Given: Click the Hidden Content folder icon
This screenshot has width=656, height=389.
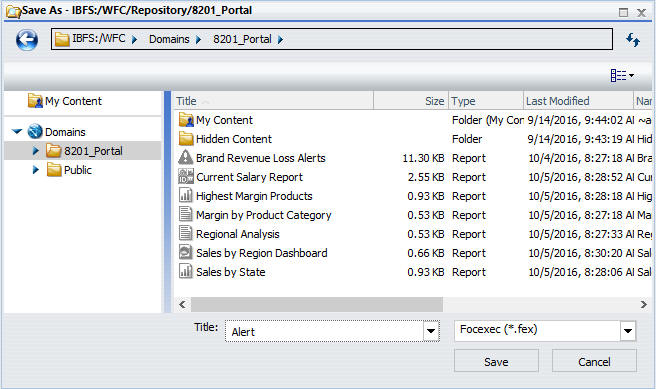Looking at the screenshot, I should click(x=186, y=139).
